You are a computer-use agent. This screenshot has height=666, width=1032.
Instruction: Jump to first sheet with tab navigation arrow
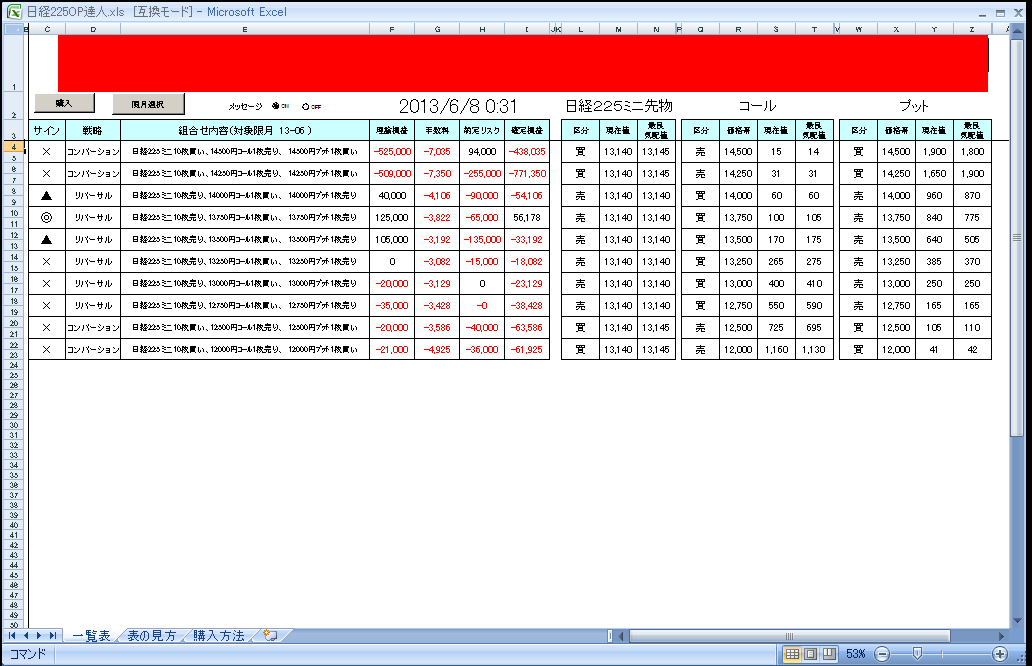coord(12,636)
